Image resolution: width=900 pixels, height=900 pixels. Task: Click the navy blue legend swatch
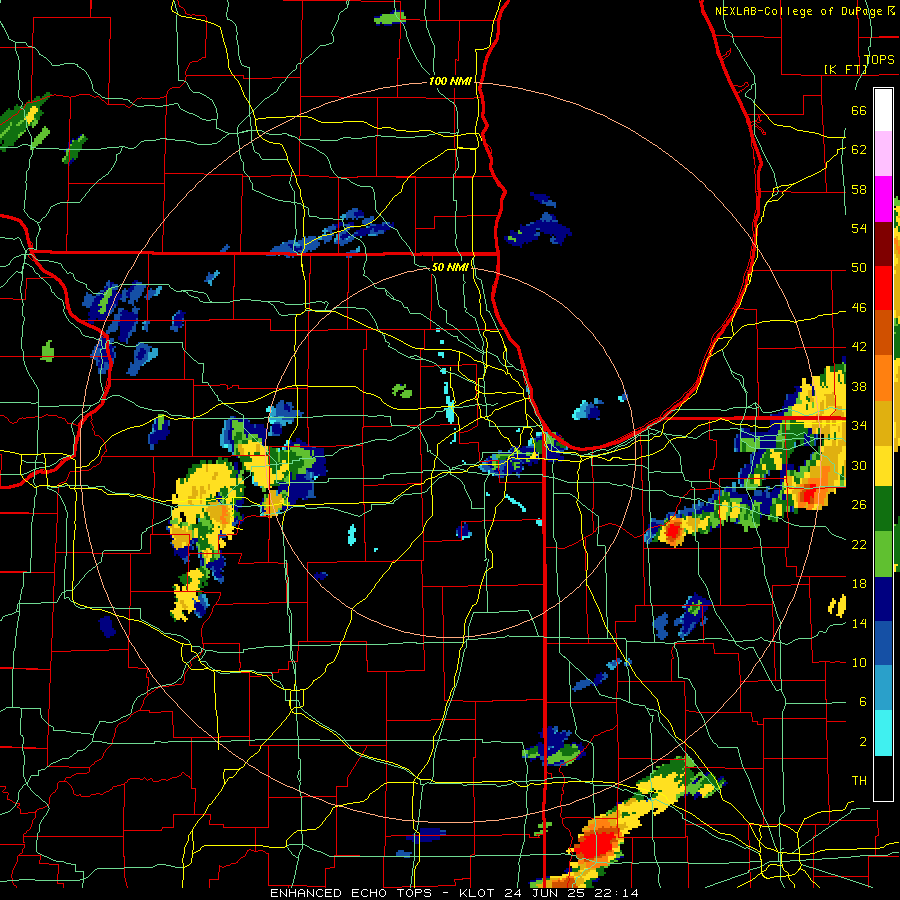883,599
